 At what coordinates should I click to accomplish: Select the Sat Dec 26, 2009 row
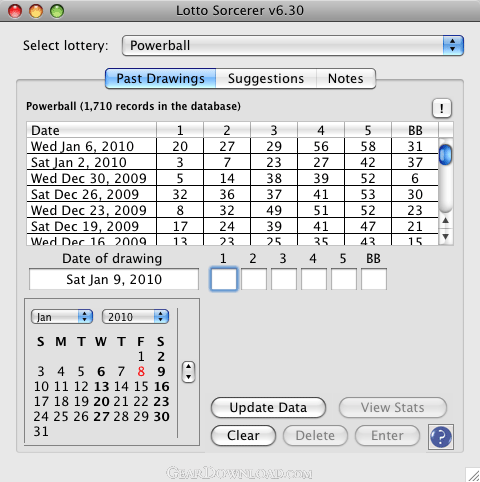(x=232, y=194)
